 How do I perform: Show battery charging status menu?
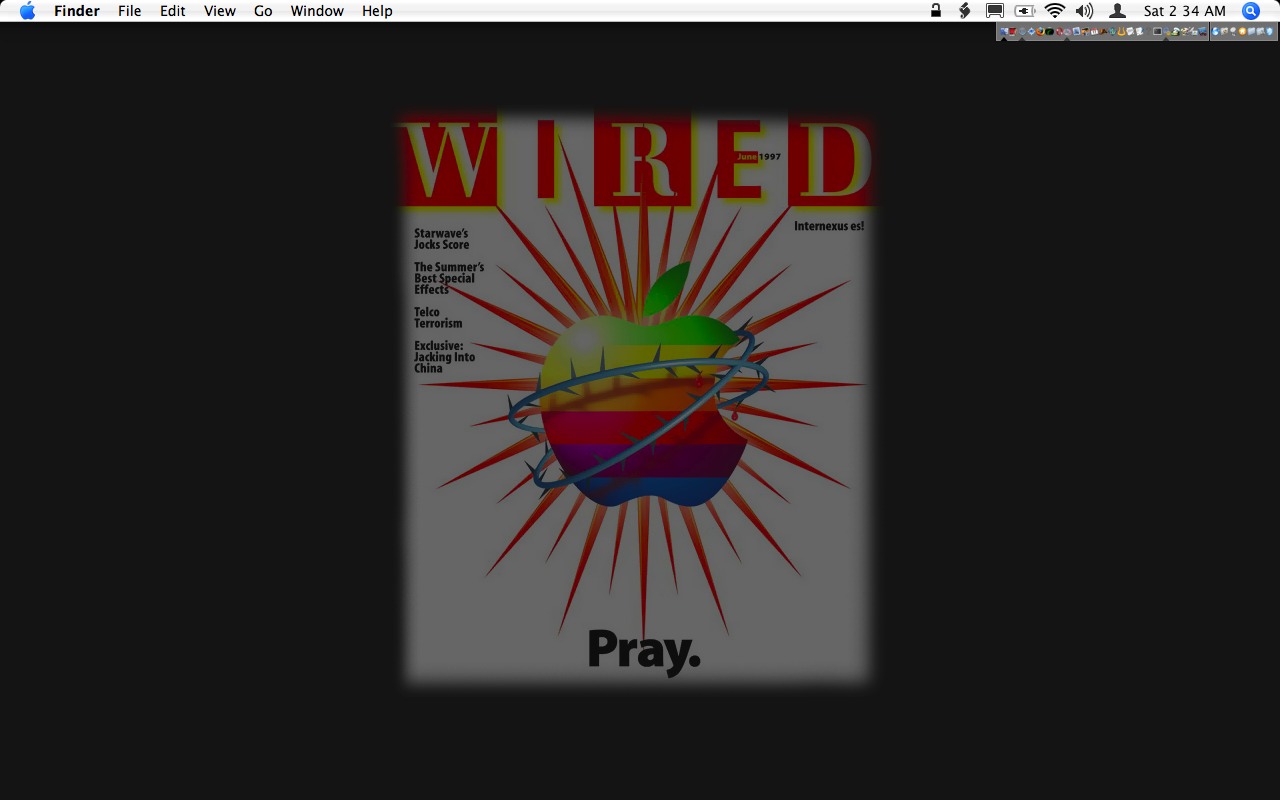tap(1025, 11)
